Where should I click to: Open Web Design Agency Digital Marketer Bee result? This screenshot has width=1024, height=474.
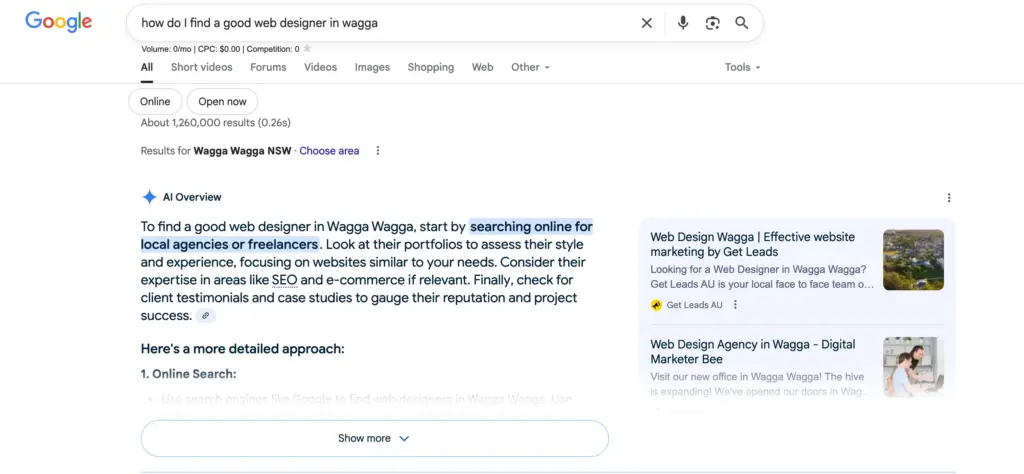[752, 351]
